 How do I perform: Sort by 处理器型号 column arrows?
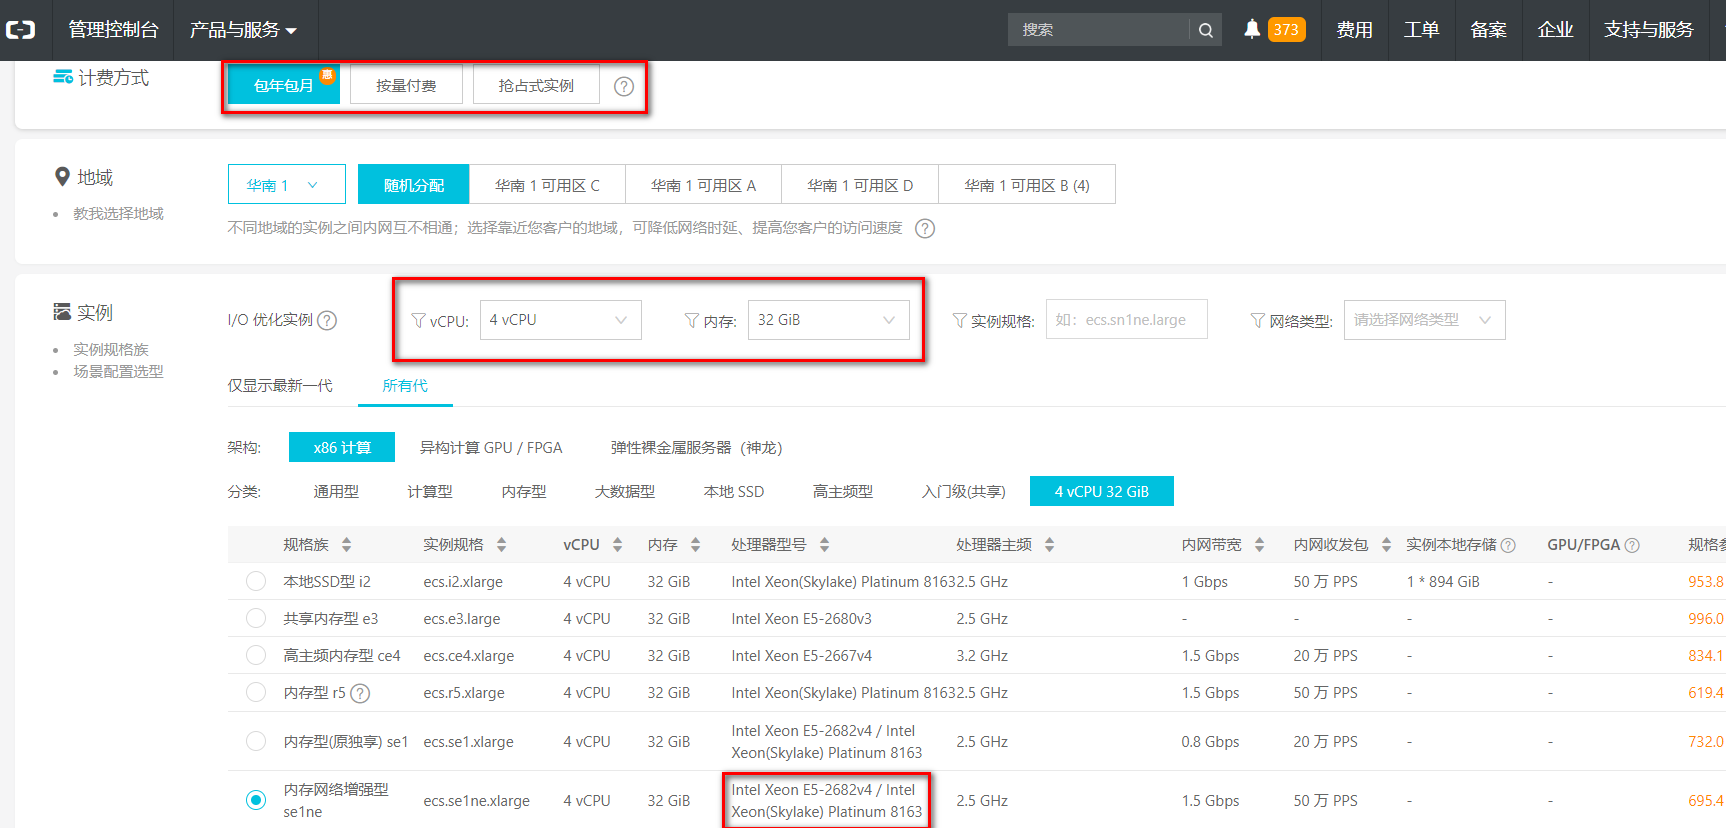click(825, 545)
